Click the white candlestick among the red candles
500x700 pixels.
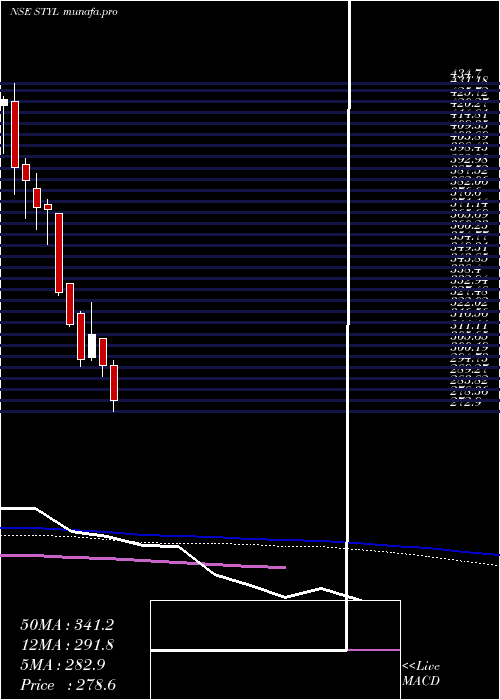[92, 346]
